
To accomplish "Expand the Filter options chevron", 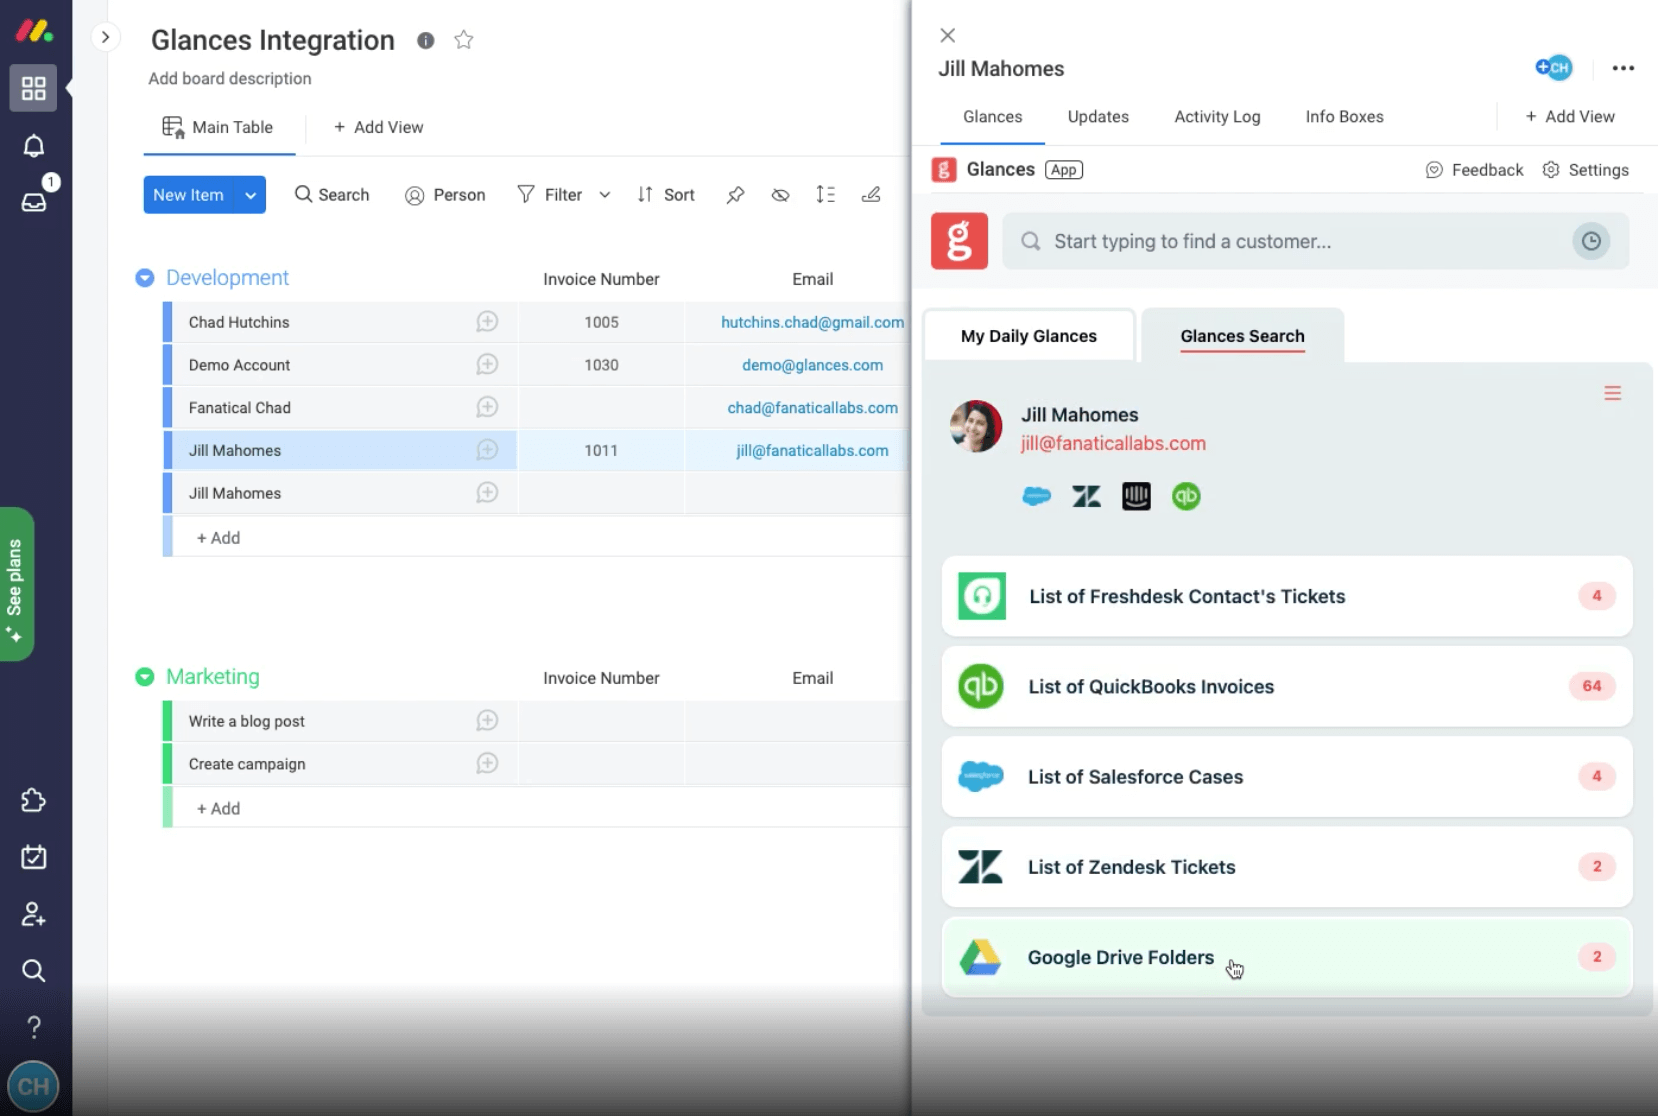I will (605, 195).
